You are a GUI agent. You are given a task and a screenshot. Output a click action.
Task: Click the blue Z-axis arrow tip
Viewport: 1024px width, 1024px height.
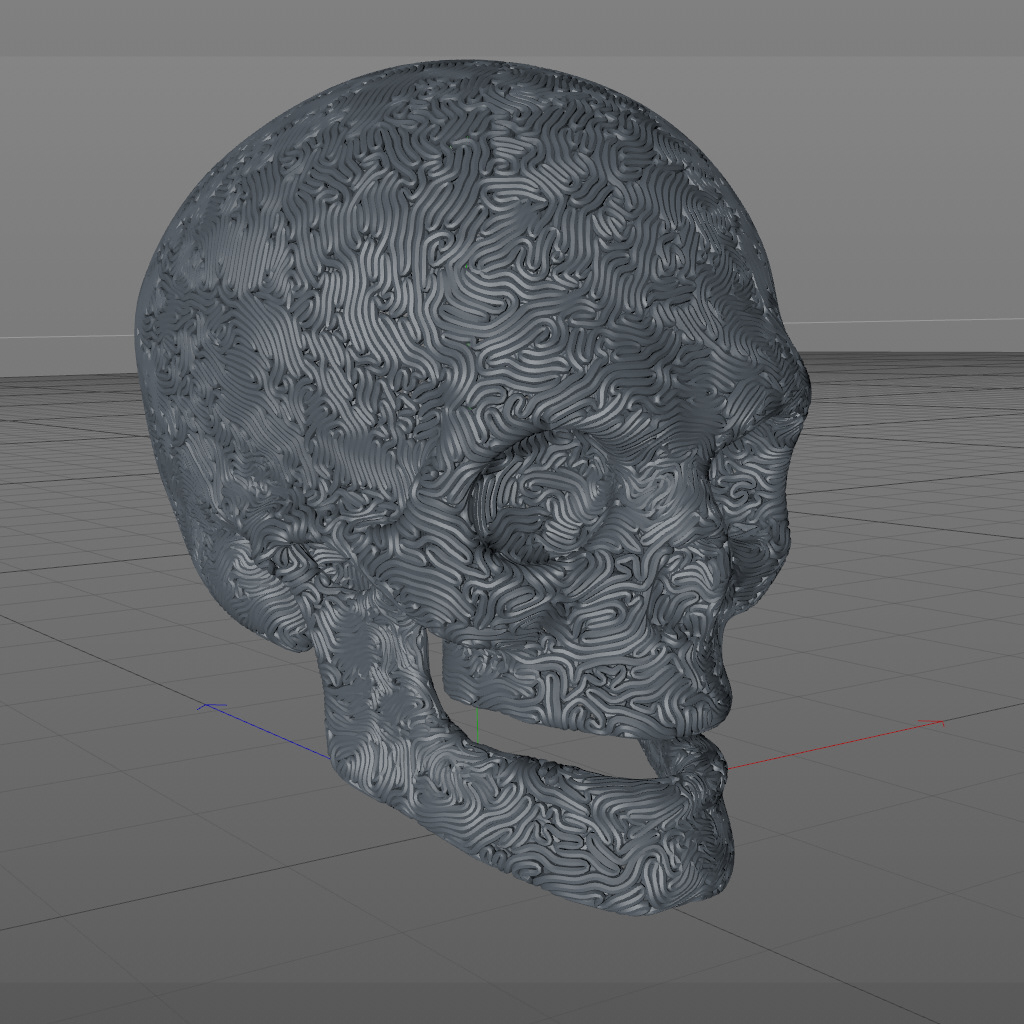(x=208, y=707)
